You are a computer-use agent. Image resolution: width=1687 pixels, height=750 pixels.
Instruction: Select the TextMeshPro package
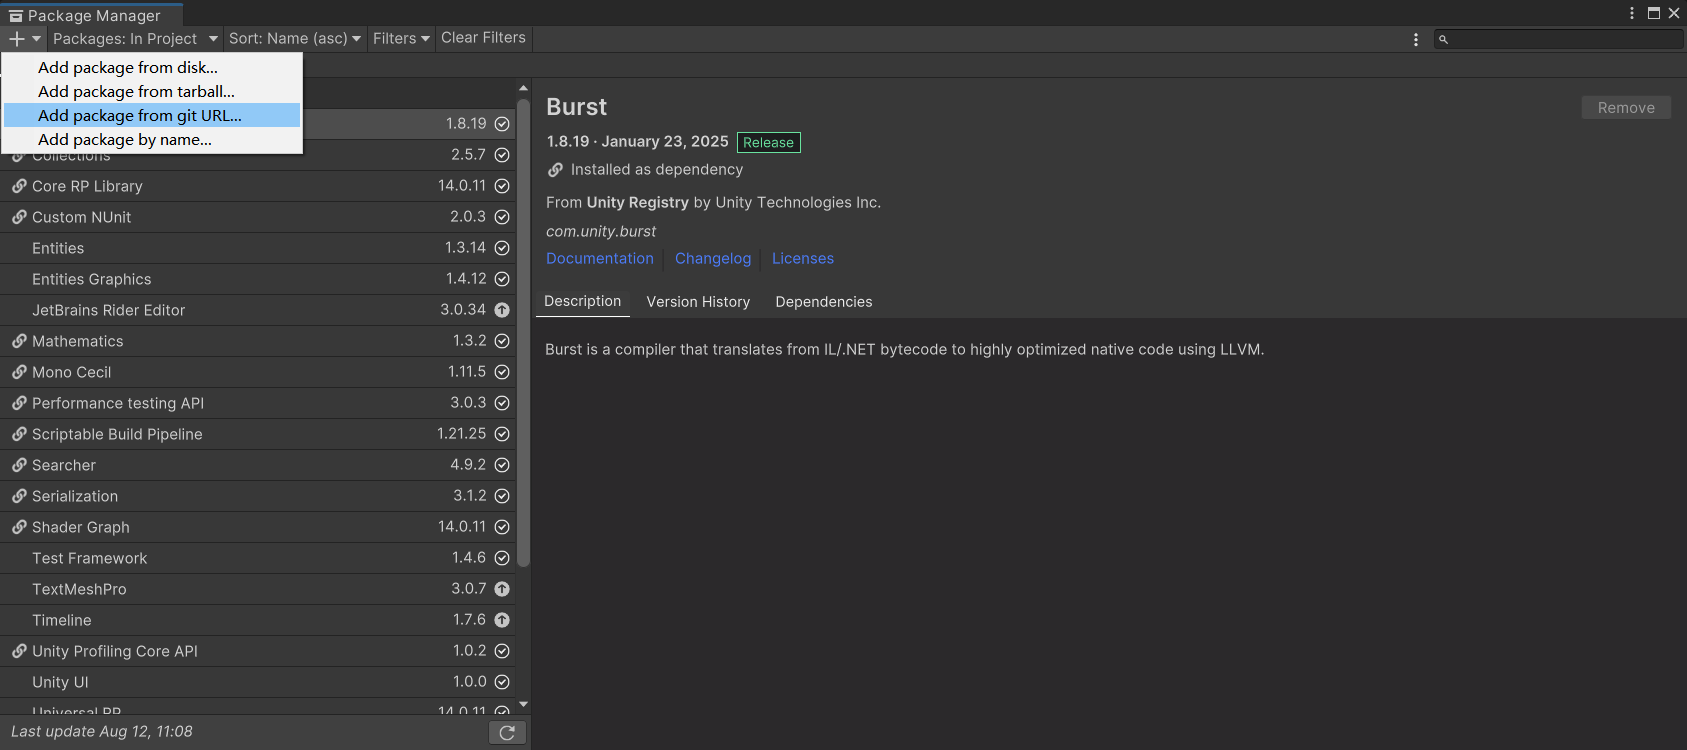point(258,589)
